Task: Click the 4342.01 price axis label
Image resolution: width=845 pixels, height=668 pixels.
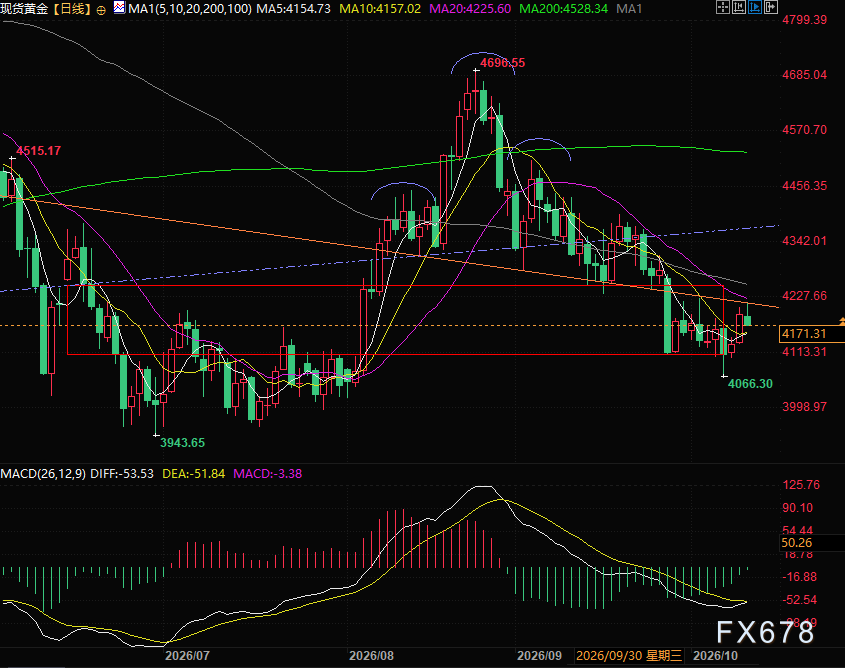Action: click(x=805, y=241)
